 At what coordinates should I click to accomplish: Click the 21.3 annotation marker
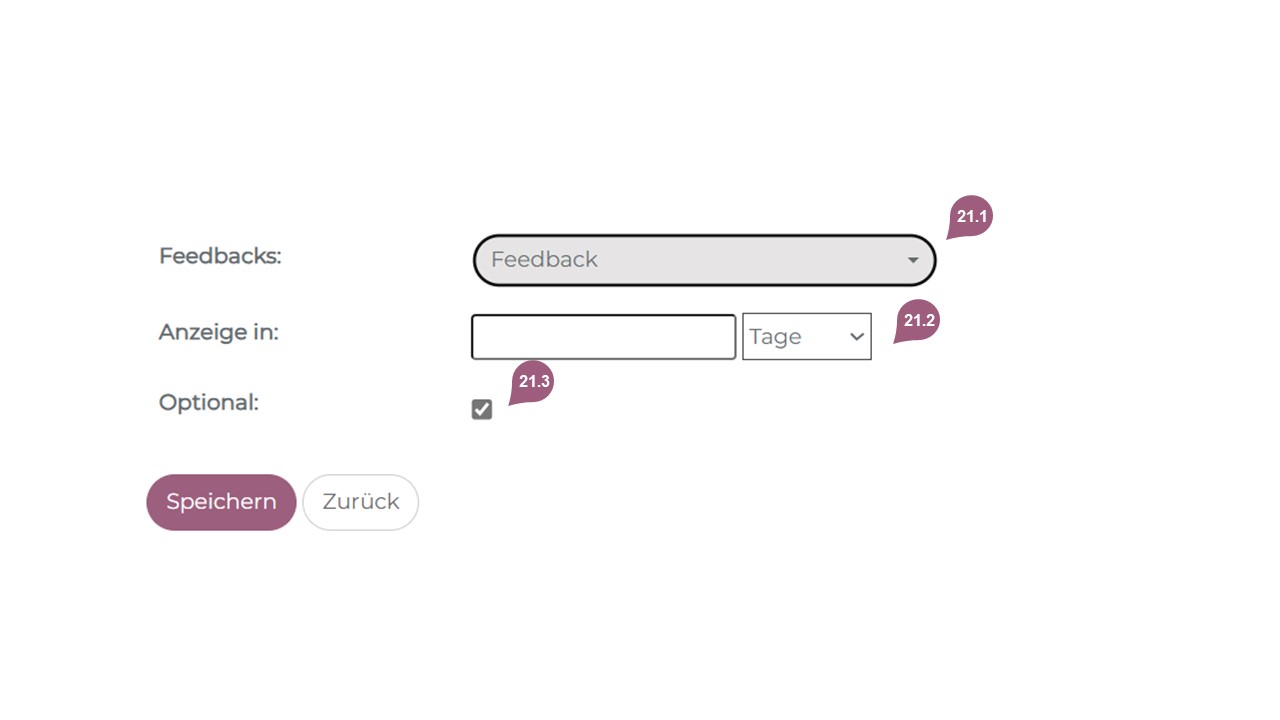click(534, 382)
